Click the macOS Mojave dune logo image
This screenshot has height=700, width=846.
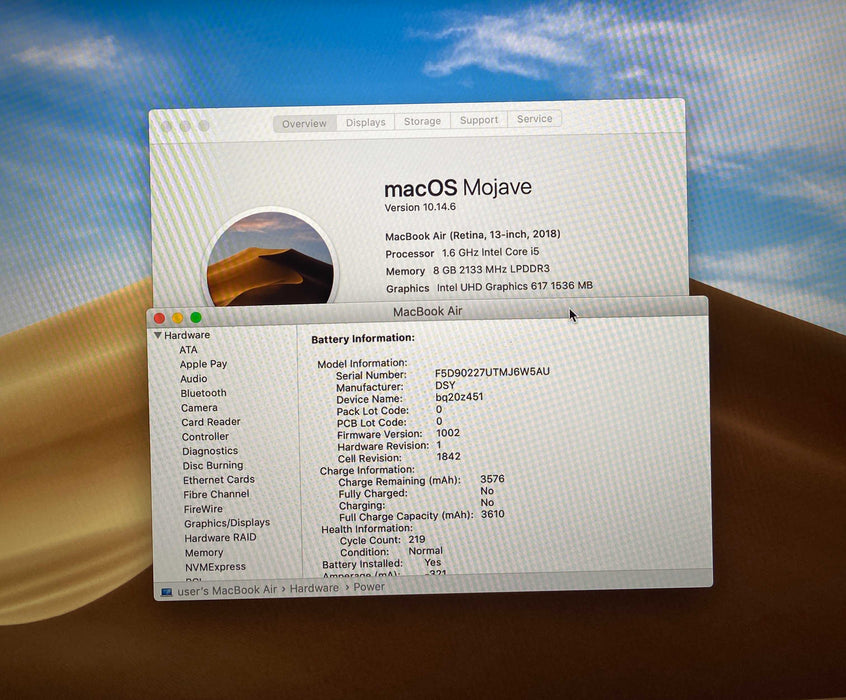270,259
